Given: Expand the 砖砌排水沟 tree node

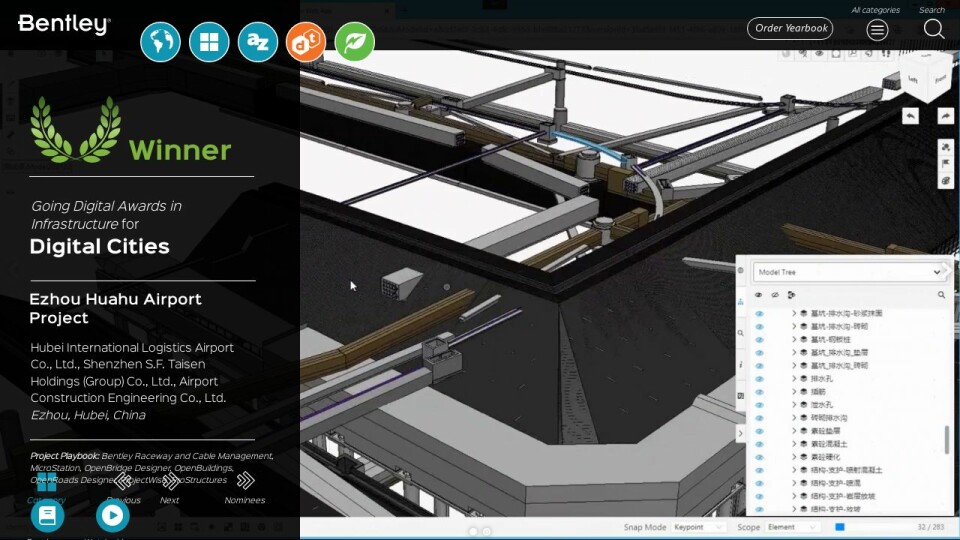Looking at the screenshot, I should click(x=794, y=418).
